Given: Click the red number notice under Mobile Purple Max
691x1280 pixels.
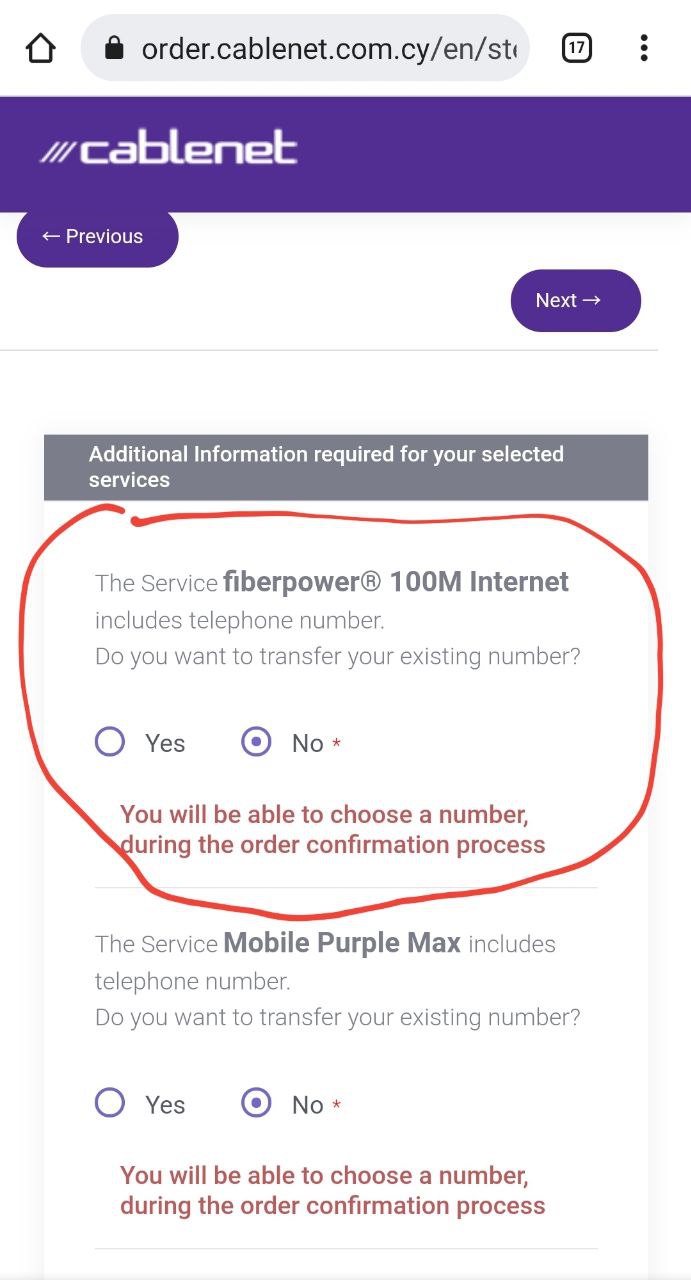Looking at the screenshot, I should tap(332, 1190).
